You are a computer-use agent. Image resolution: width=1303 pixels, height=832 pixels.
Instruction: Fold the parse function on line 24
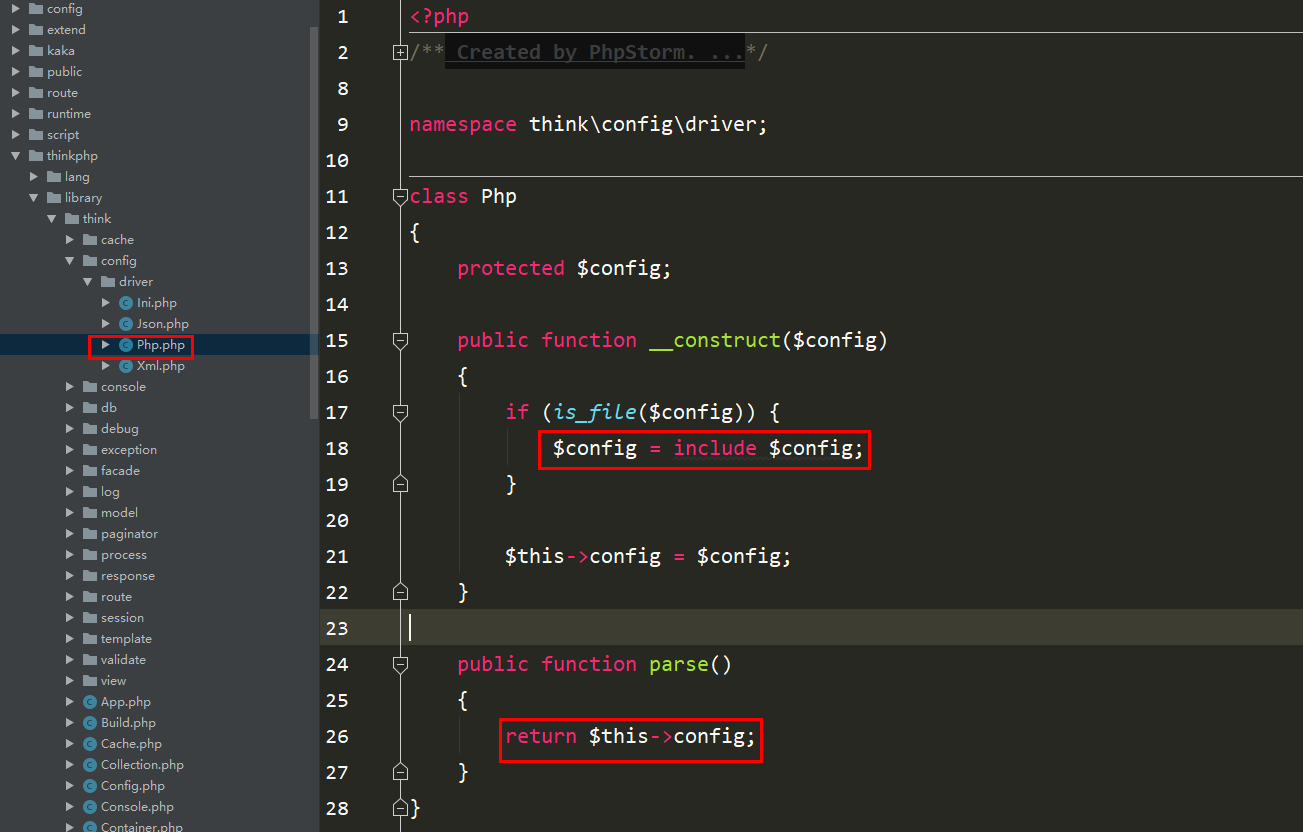coord(401,664)
